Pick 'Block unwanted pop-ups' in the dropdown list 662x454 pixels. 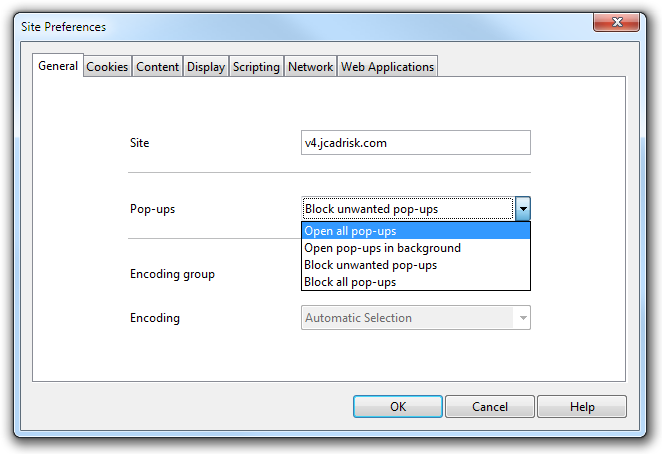pyautogui.click(x=415, y=265)
